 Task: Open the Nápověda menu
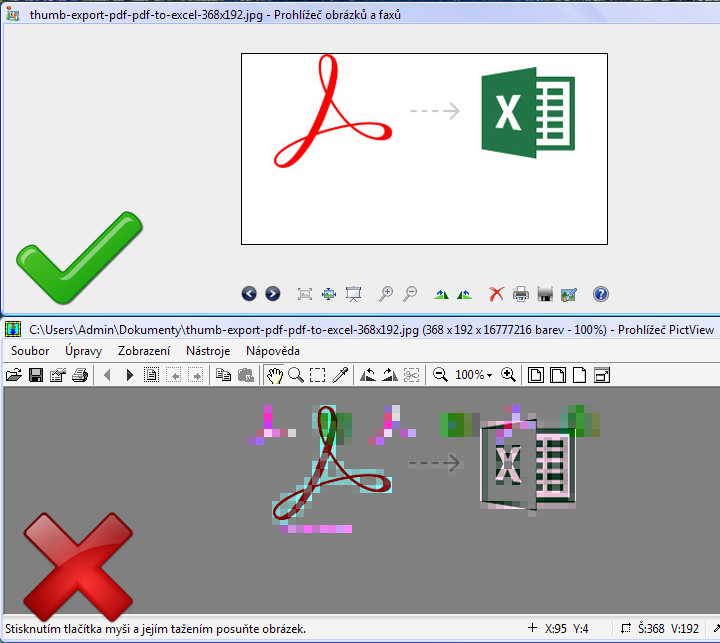pyautogui.click(x=273, y=351)
